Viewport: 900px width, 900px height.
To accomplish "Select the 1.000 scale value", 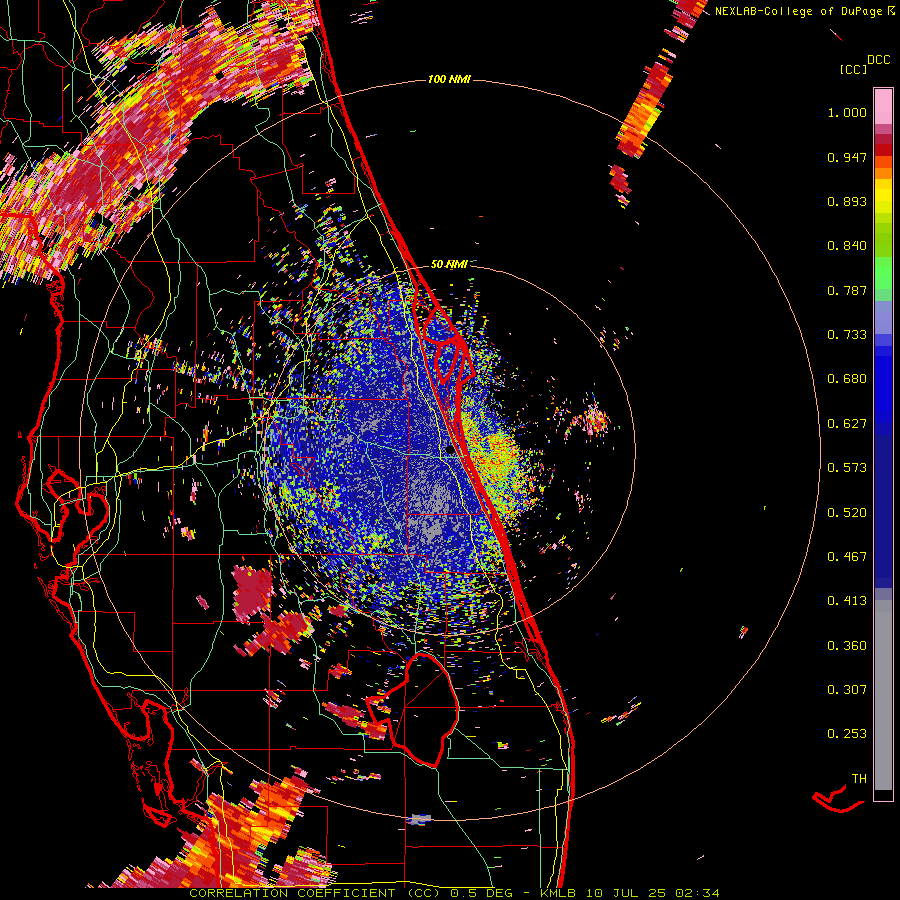I will click(x=847, y=112).
